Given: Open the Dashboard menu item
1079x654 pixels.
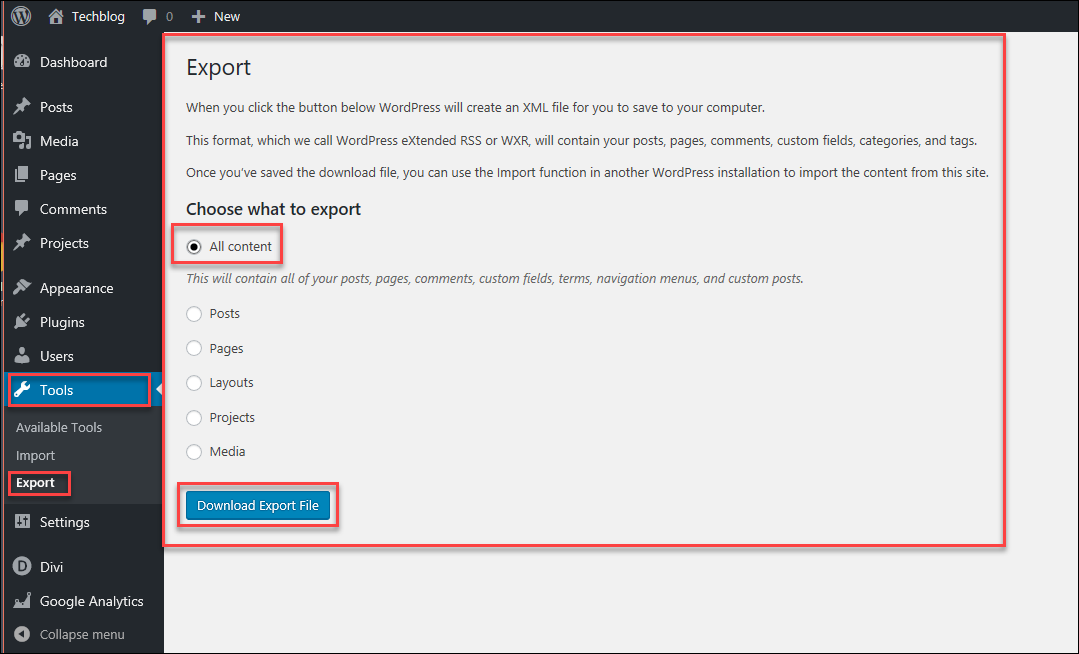Looking at the screenshot, I should (x=74, y=62).
